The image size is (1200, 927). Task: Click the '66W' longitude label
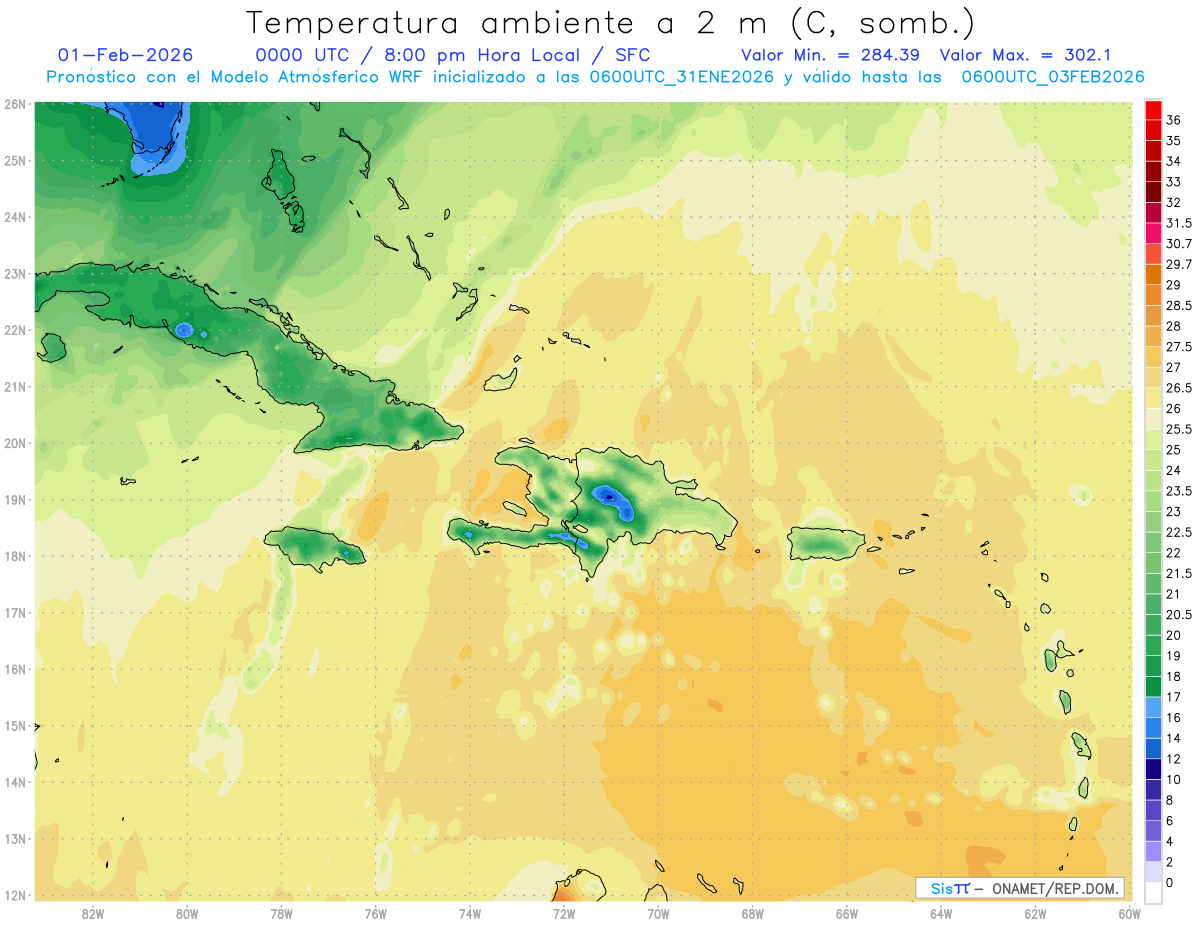[x=847, y=914]
